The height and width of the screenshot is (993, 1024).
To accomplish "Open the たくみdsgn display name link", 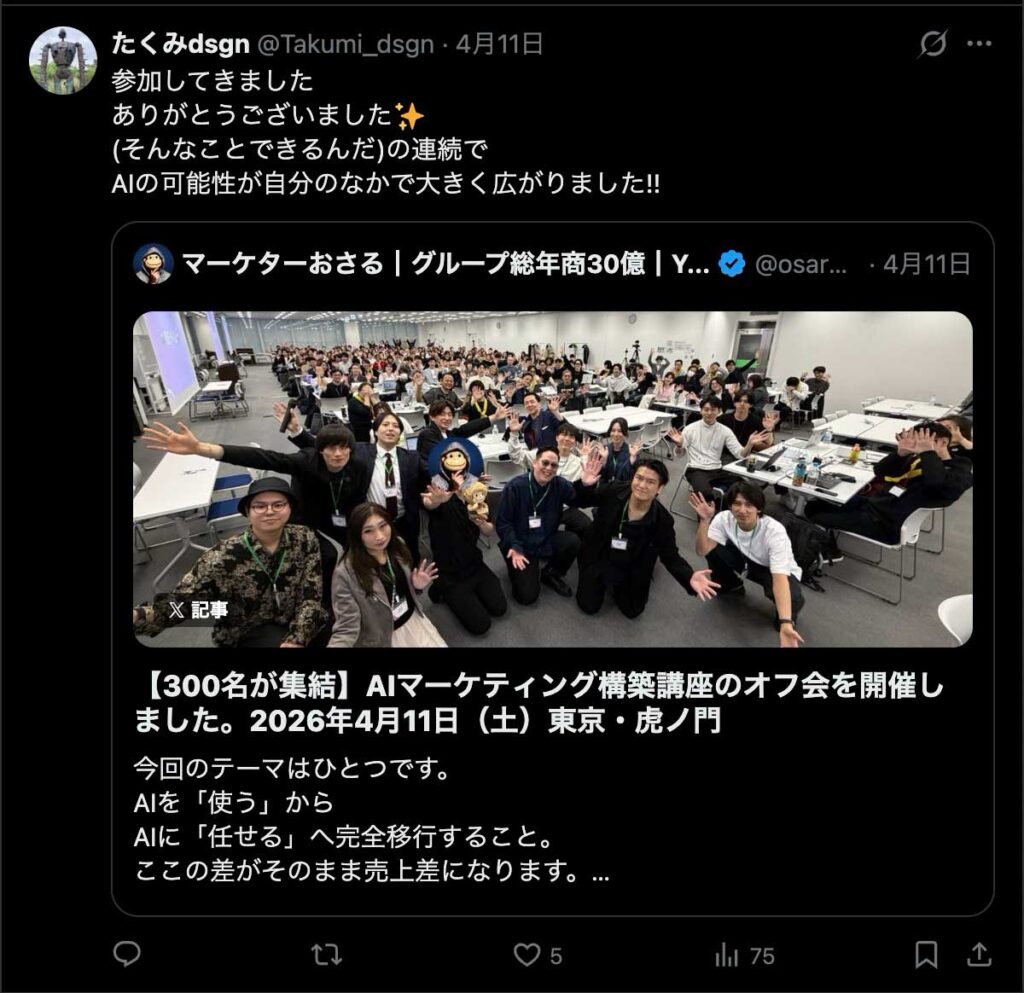I will pyautogui.click(x=180, y=44).
